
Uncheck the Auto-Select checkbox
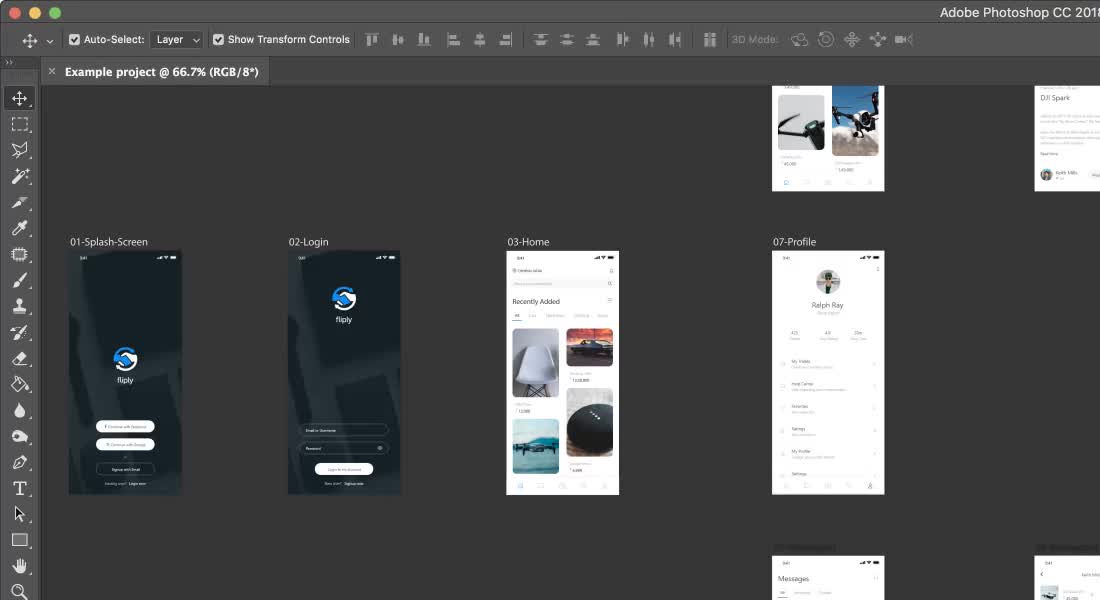coord(74,39)
